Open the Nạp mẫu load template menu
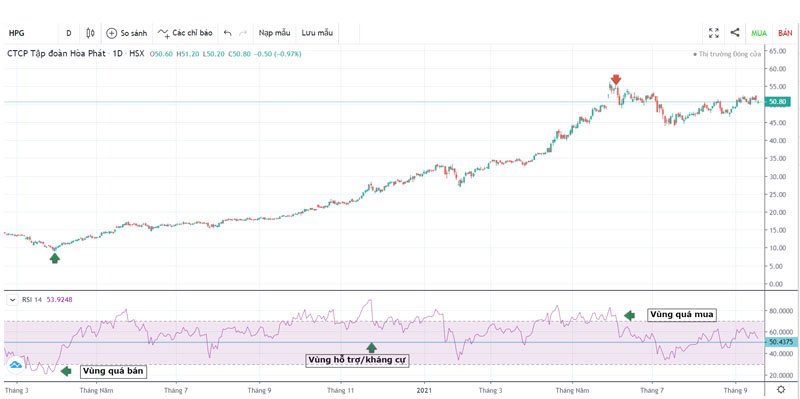The width and height of the screenshot is (800, 399). tap(274, 33)
